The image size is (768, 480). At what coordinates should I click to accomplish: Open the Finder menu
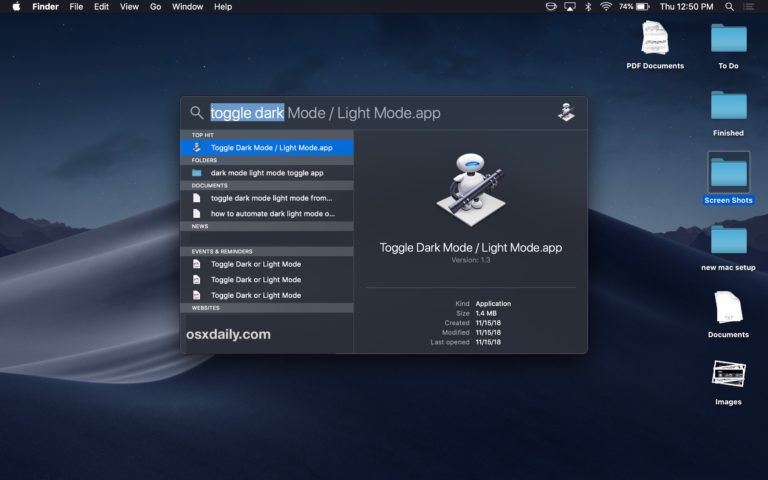coord(46,7)
